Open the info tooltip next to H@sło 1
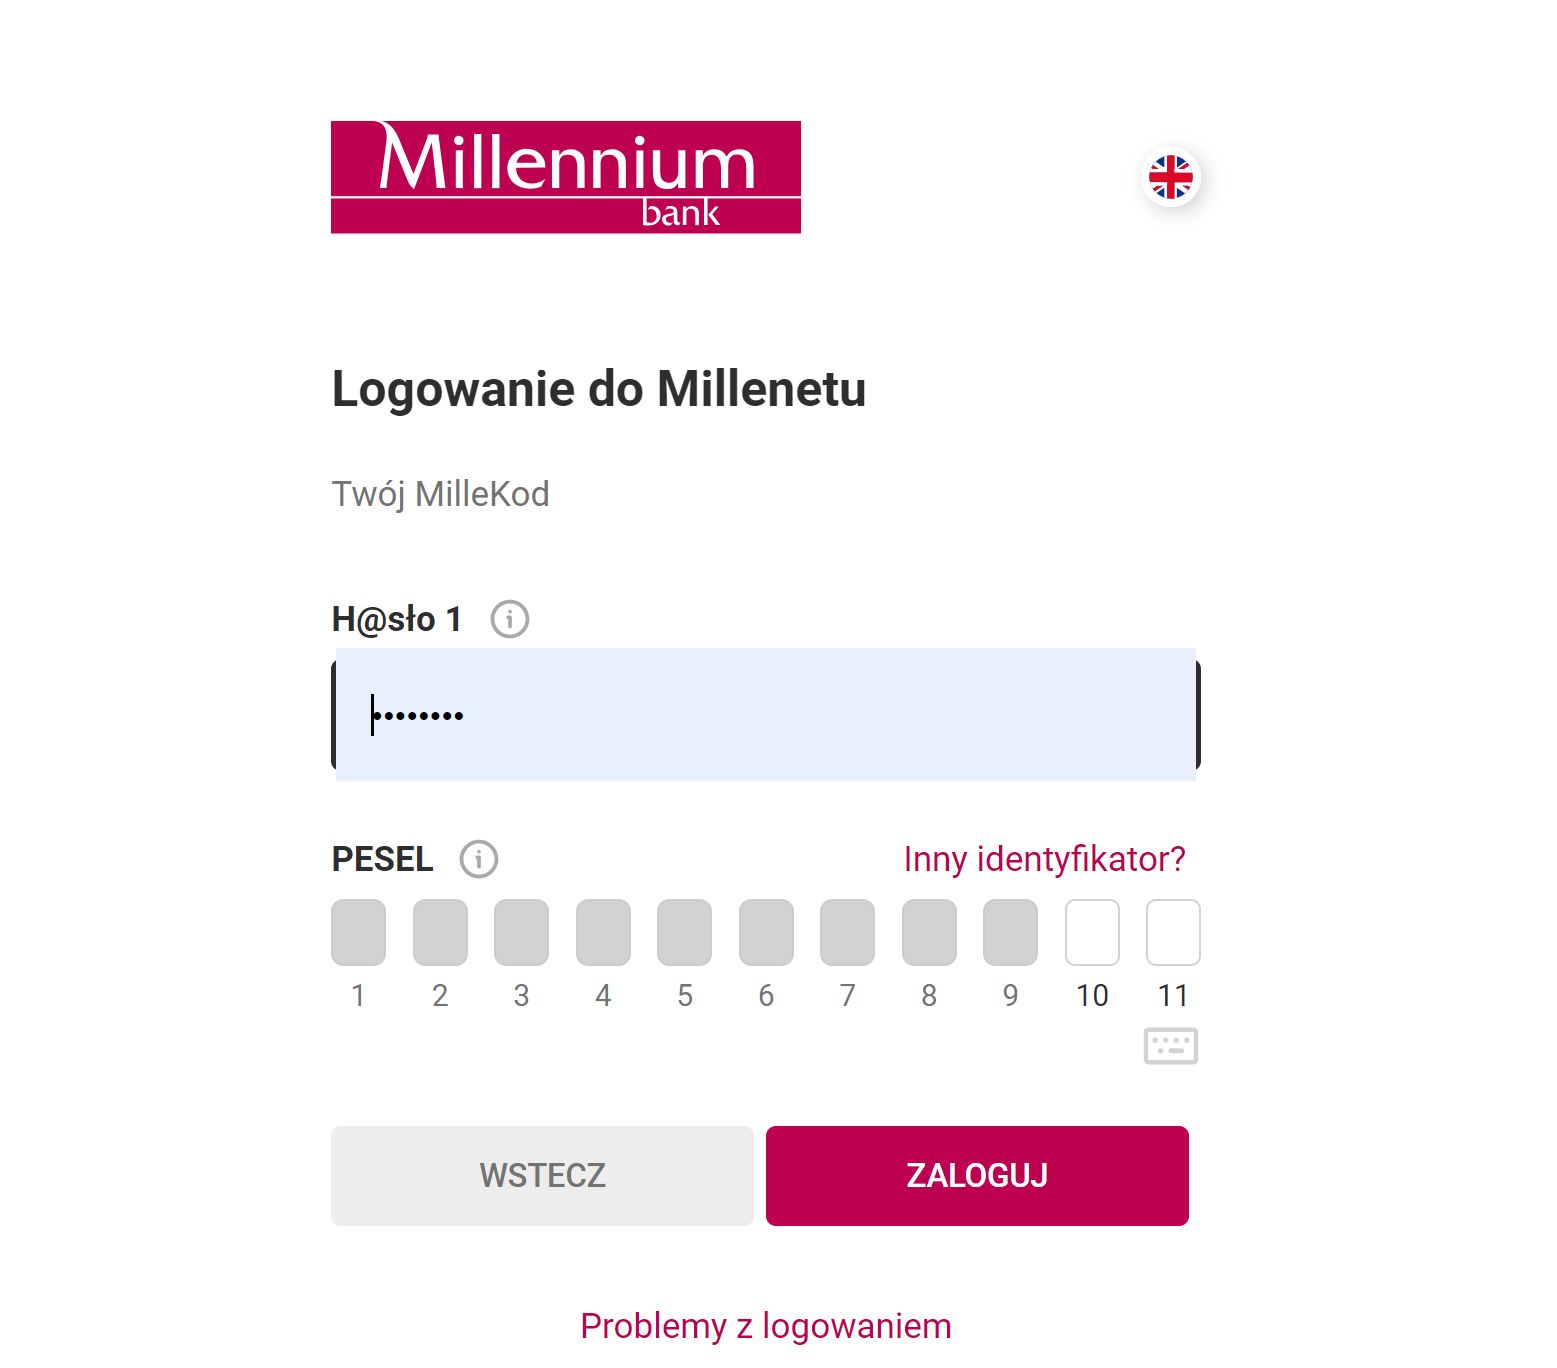The height and width of the screenshot is (1368, 1557). (511, 618)
